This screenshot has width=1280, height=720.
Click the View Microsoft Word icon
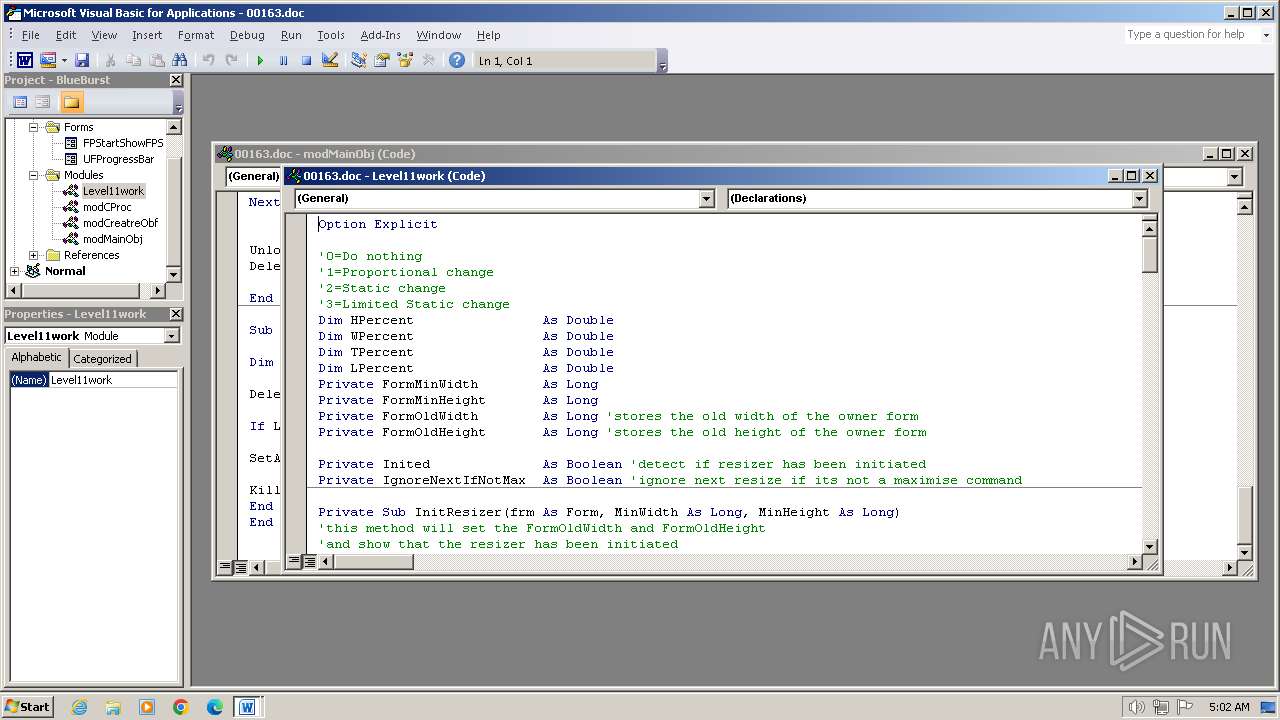coord(25,61)
